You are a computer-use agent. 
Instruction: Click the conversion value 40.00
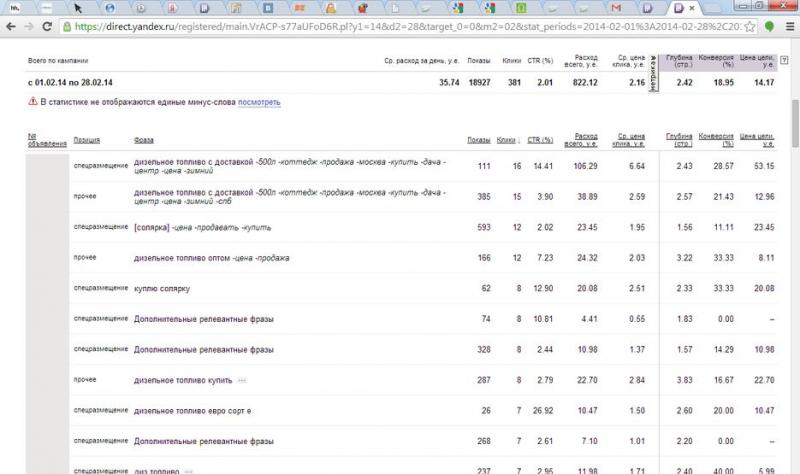[723, 471]
